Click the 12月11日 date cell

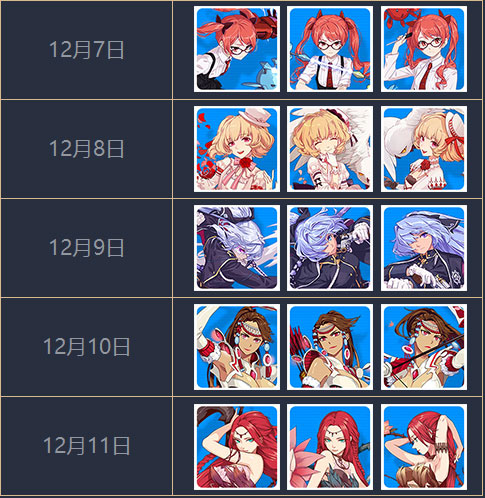click(87, 446)
